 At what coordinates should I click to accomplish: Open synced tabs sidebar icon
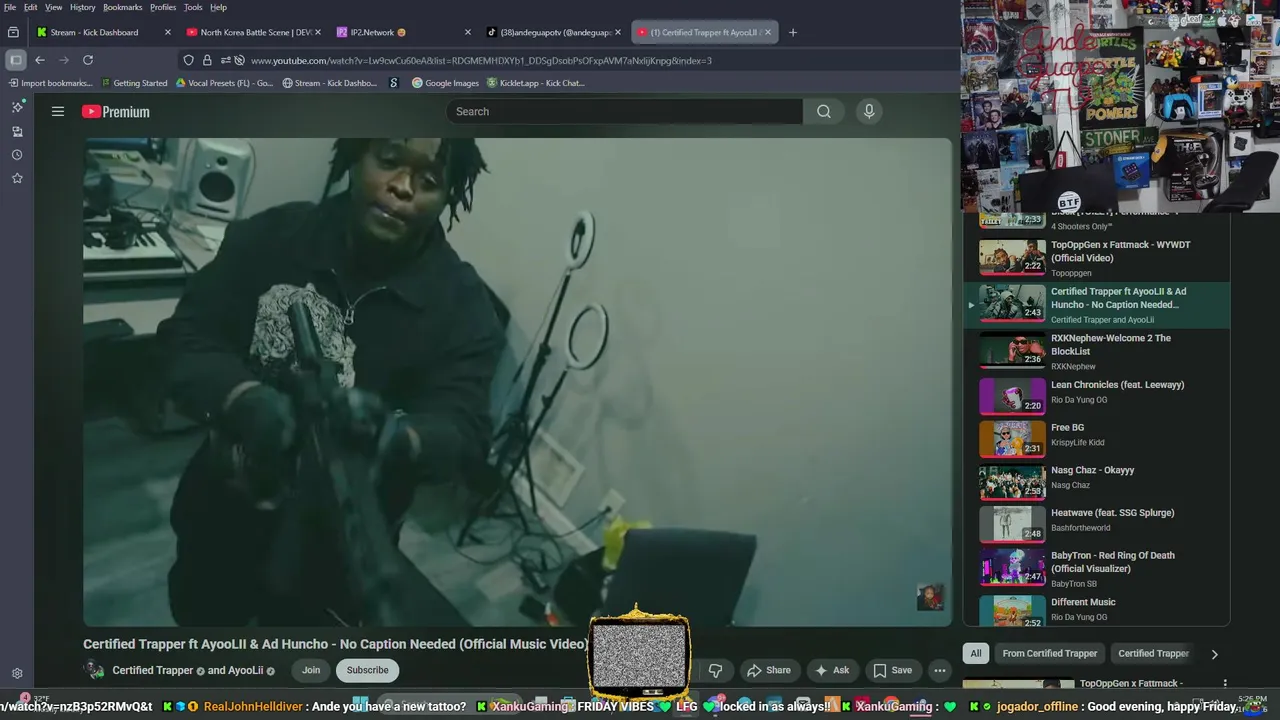[x=17, y=131]
